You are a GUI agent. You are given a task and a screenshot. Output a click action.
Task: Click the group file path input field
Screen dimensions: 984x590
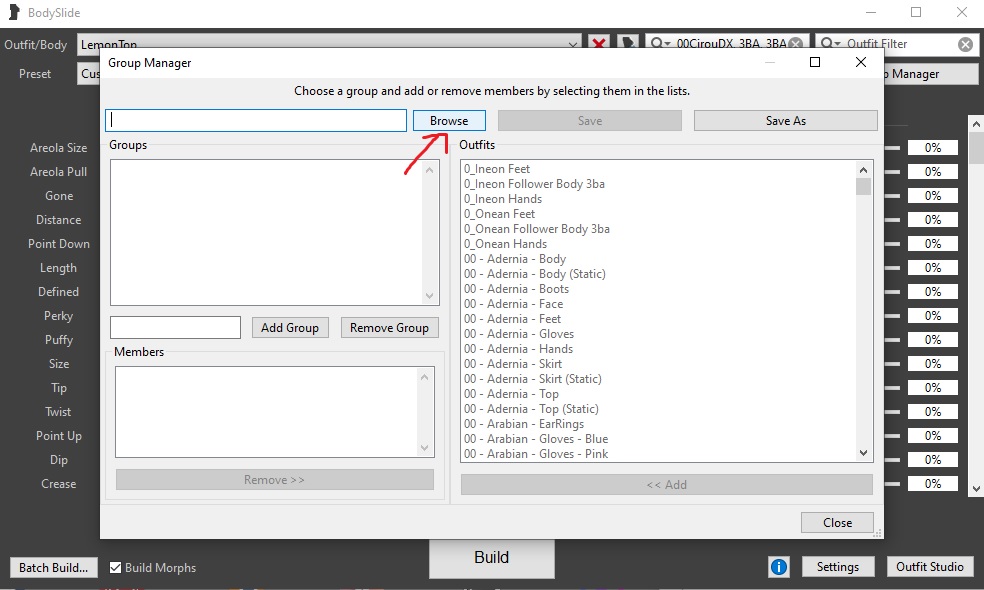click(256, 120)
